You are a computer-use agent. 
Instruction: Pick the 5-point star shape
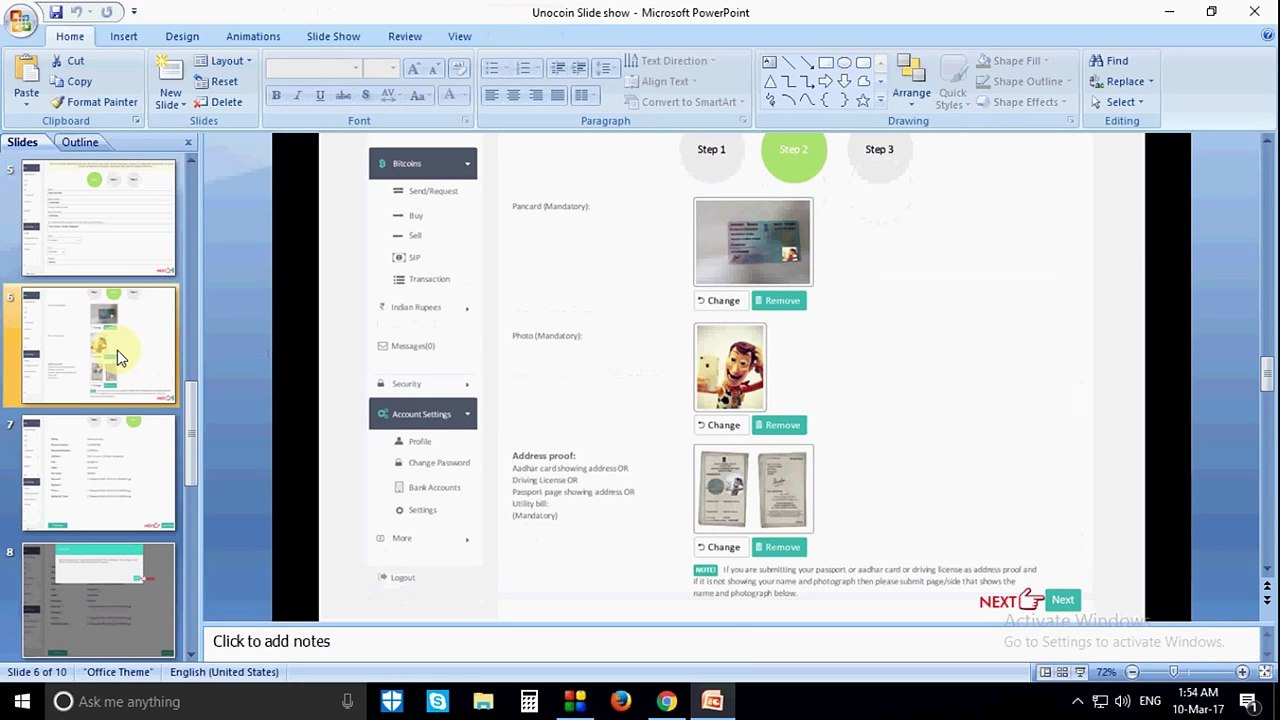click(863, 101)
